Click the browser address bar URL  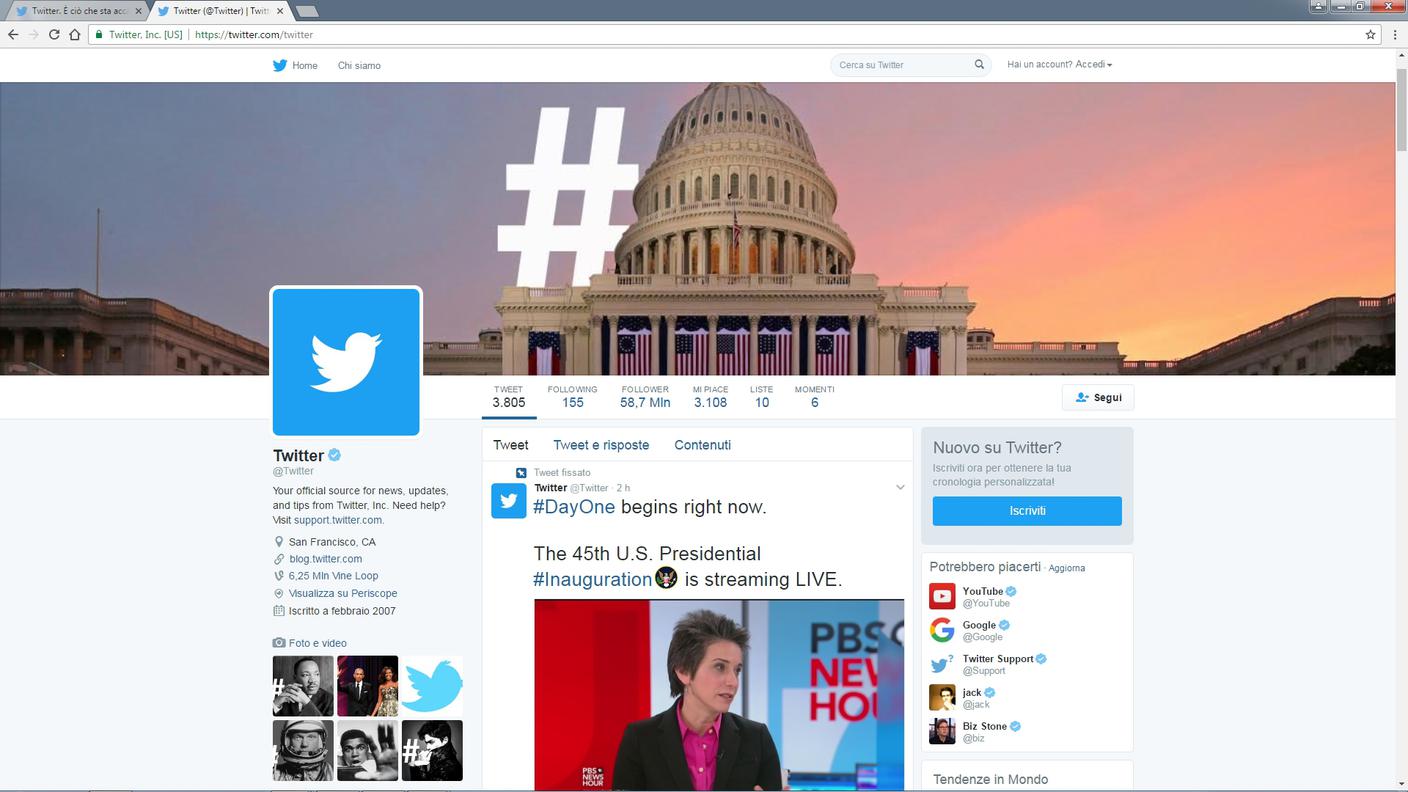254,34
